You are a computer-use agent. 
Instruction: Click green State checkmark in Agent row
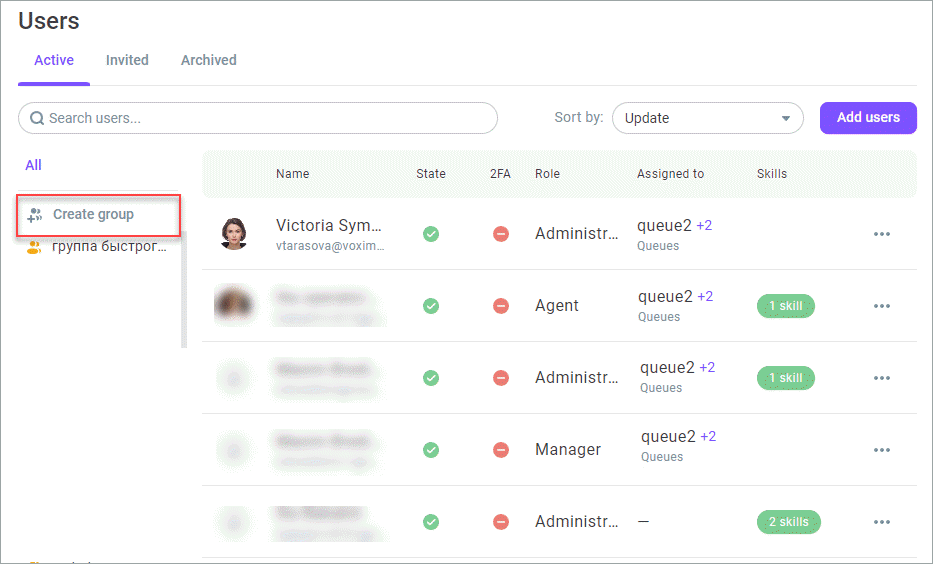[x=431, y=306]
